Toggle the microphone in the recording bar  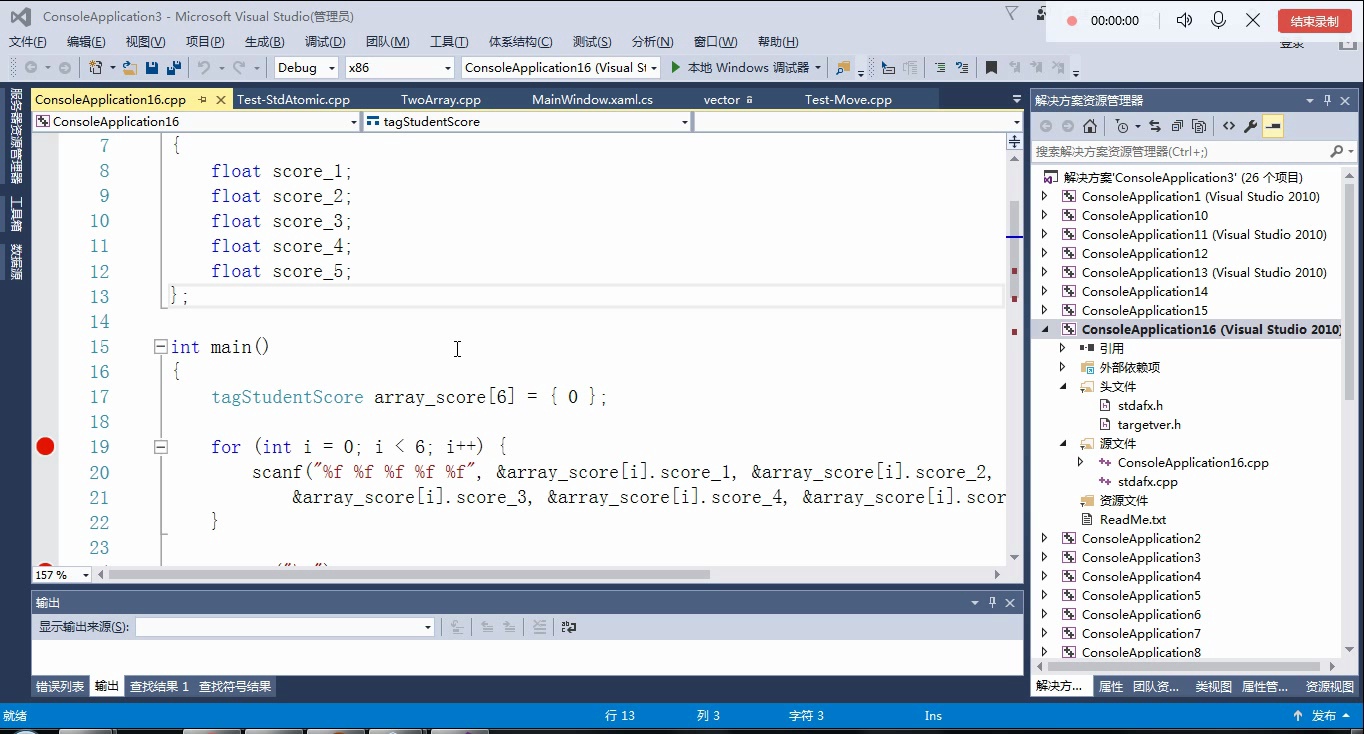[1218, 20]
